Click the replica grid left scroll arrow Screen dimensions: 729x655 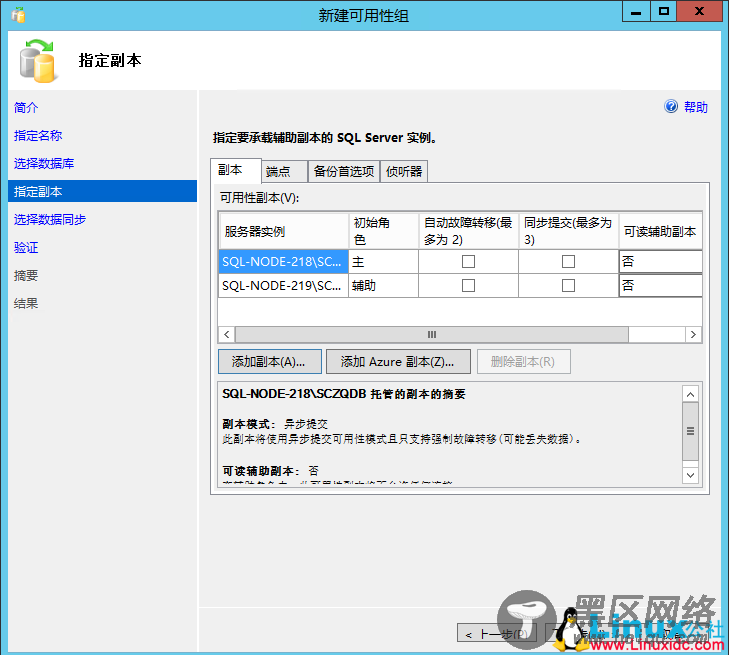[226, 334]
